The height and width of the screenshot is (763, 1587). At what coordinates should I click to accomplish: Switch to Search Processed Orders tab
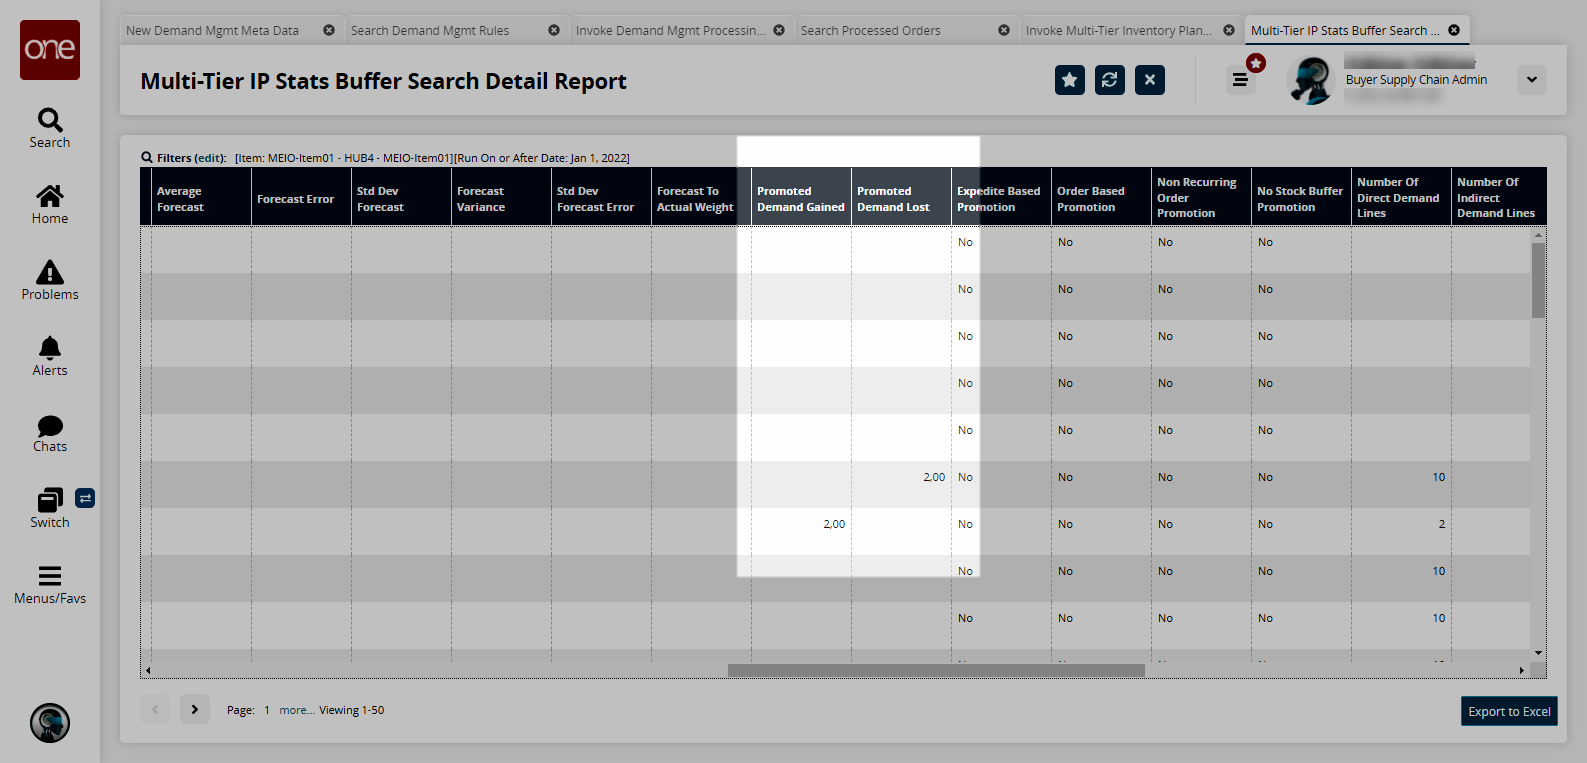click(870, 31)
